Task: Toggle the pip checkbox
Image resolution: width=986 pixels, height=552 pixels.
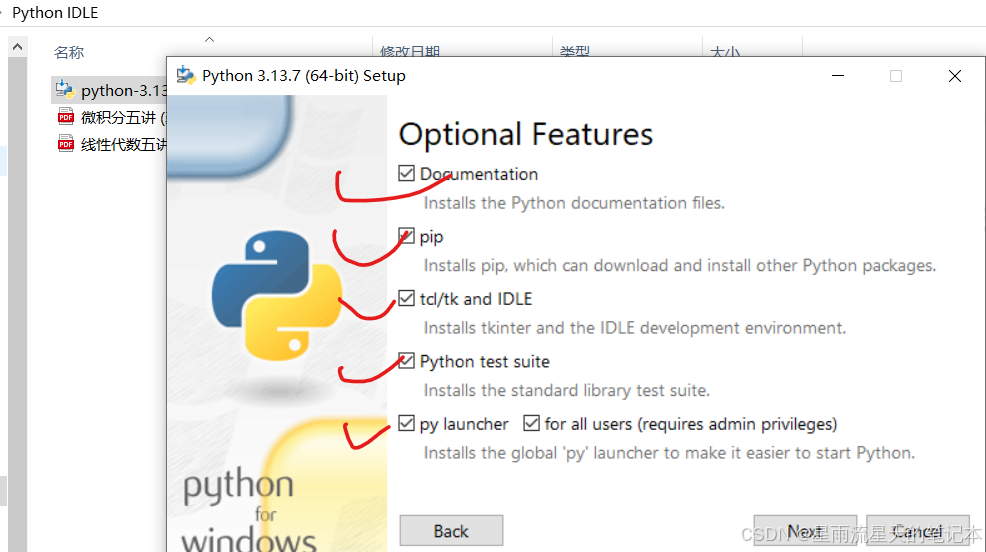Action: (406, 236)
